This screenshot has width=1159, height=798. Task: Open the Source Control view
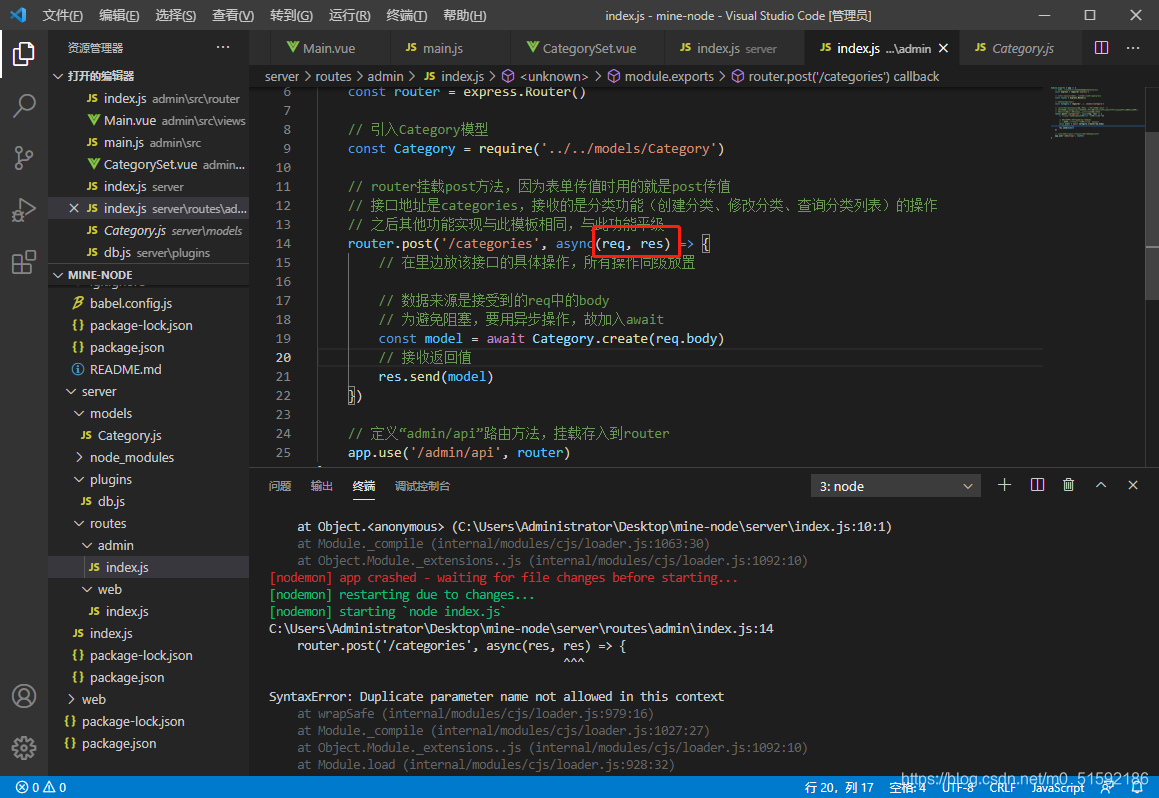pos(24,158)
